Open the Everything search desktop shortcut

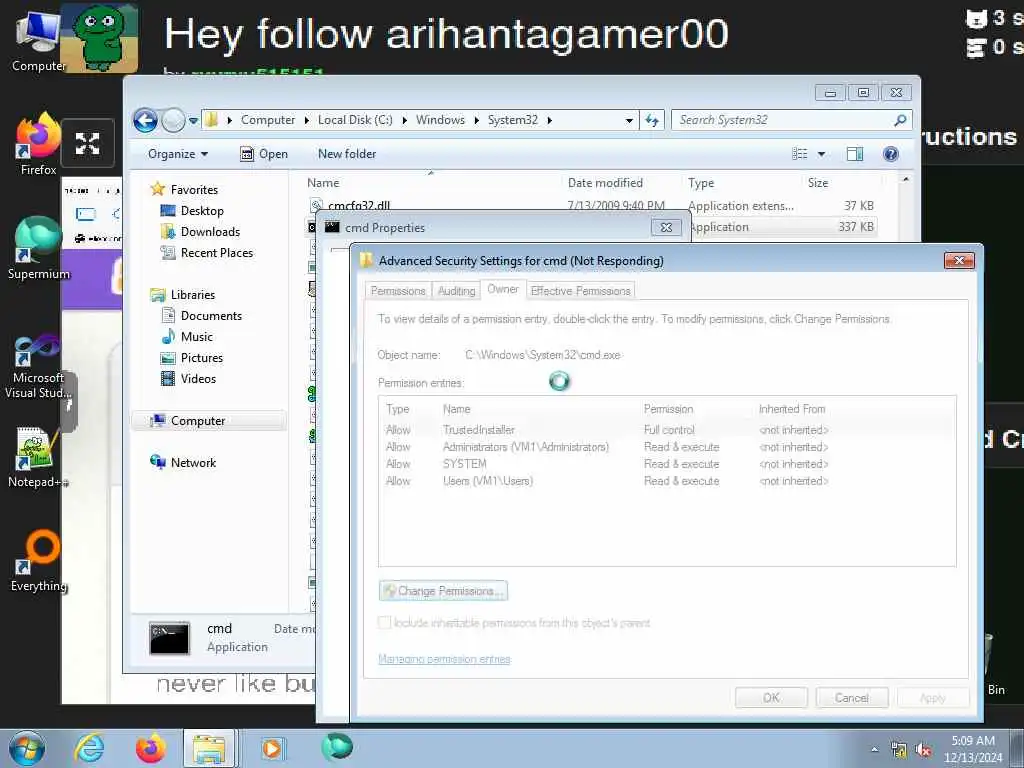pos(39,561)
